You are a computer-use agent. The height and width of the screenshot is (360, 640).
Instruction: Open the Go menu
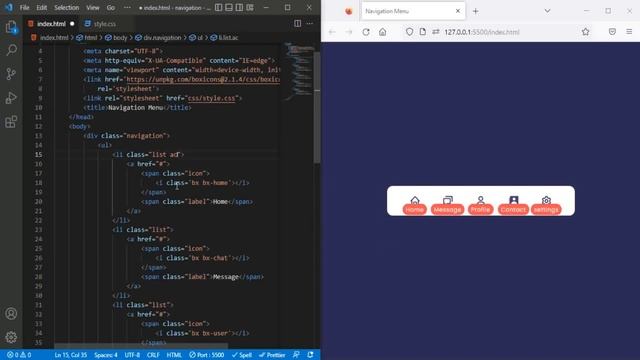(x=111, y=7)
